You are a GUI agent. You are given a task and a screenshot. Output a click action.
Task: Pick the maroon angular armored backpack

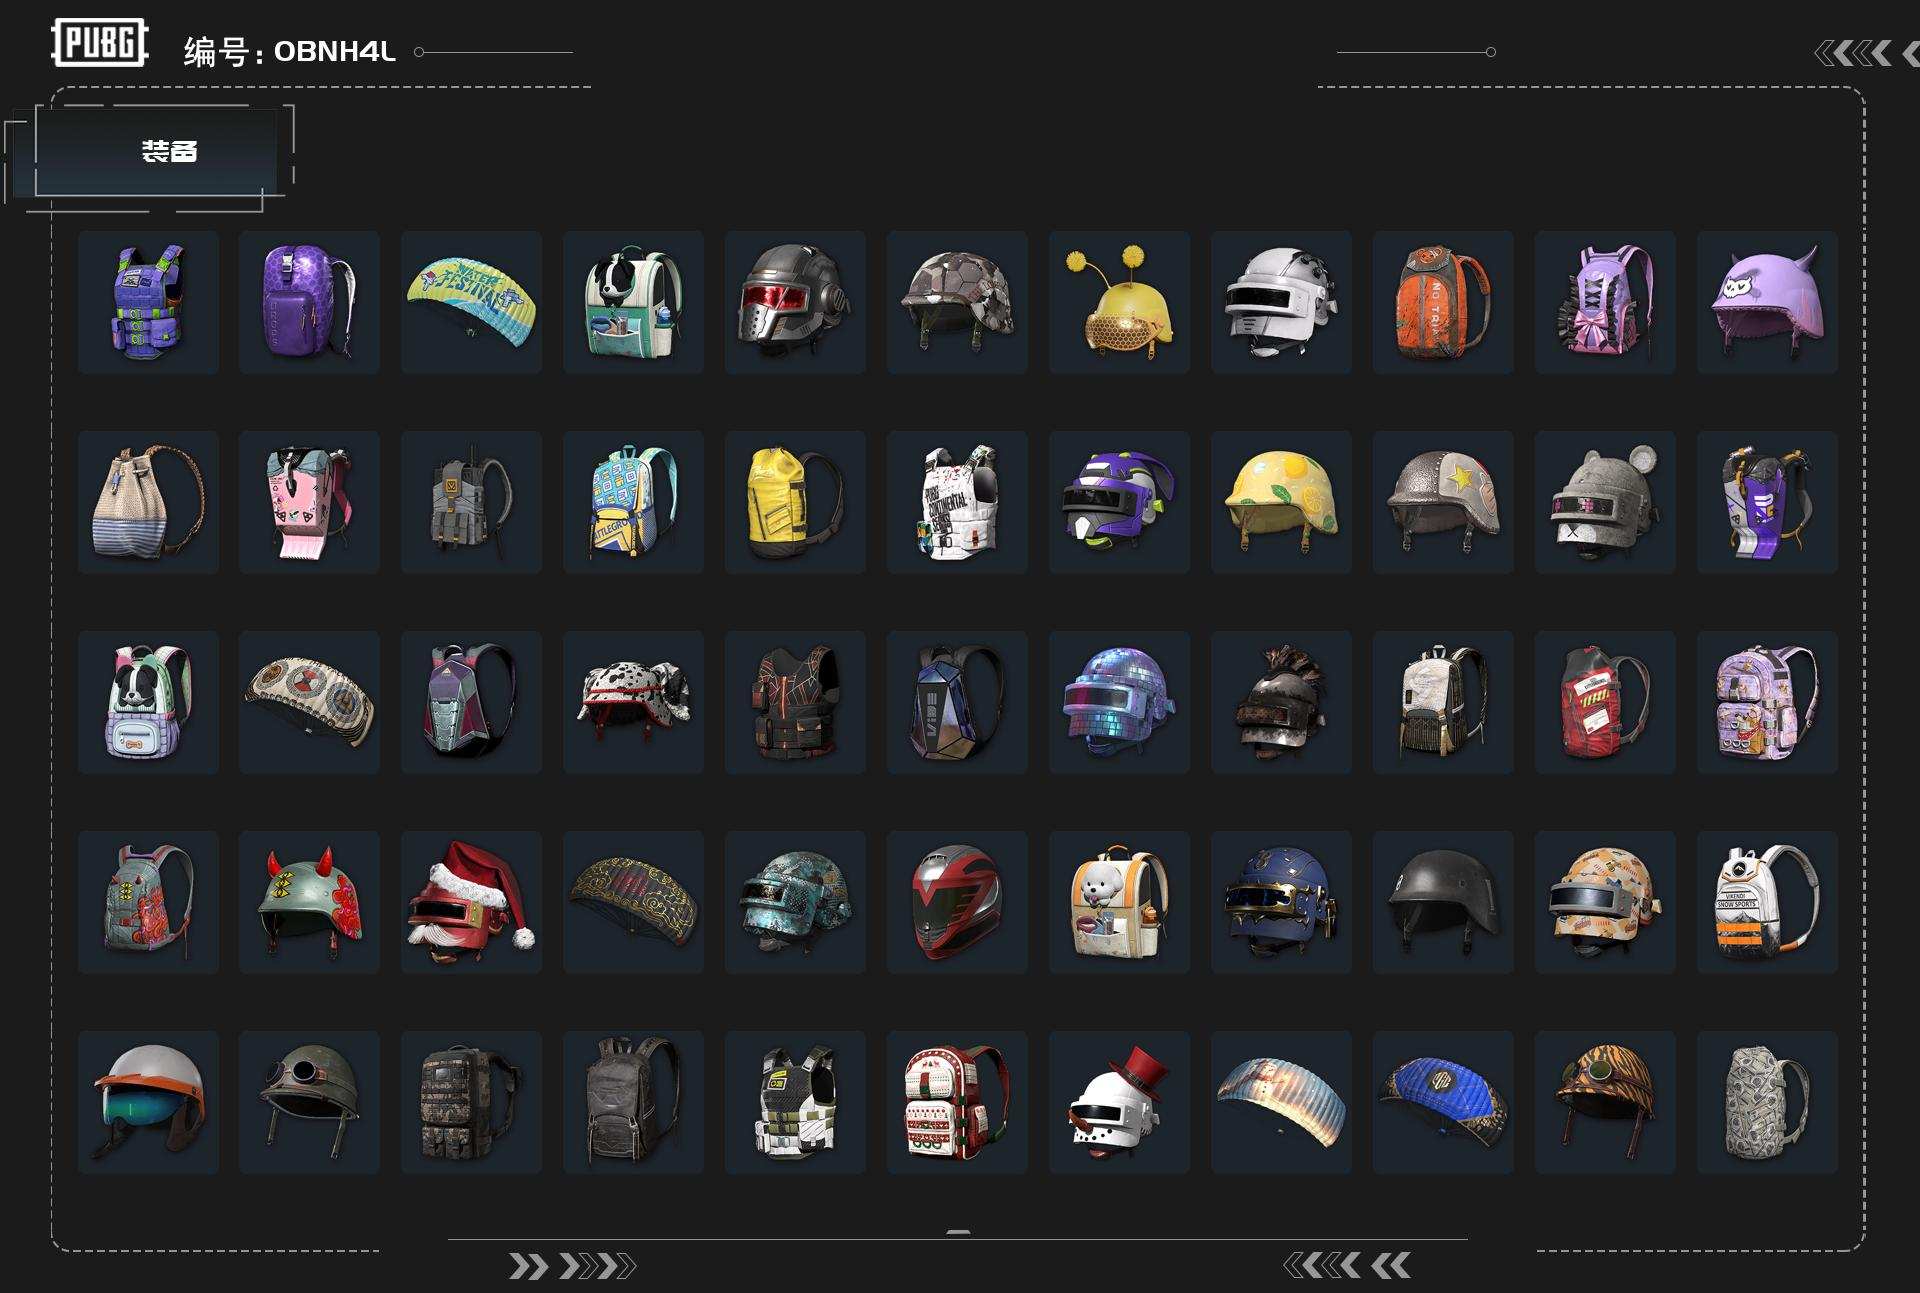coord(471,702)
